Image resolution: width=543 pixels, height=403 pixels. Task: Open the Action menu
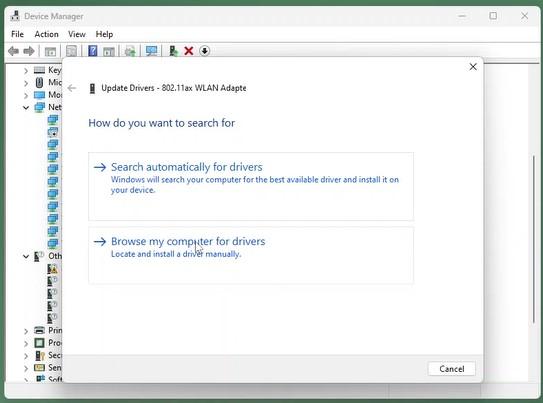point(46,34)
